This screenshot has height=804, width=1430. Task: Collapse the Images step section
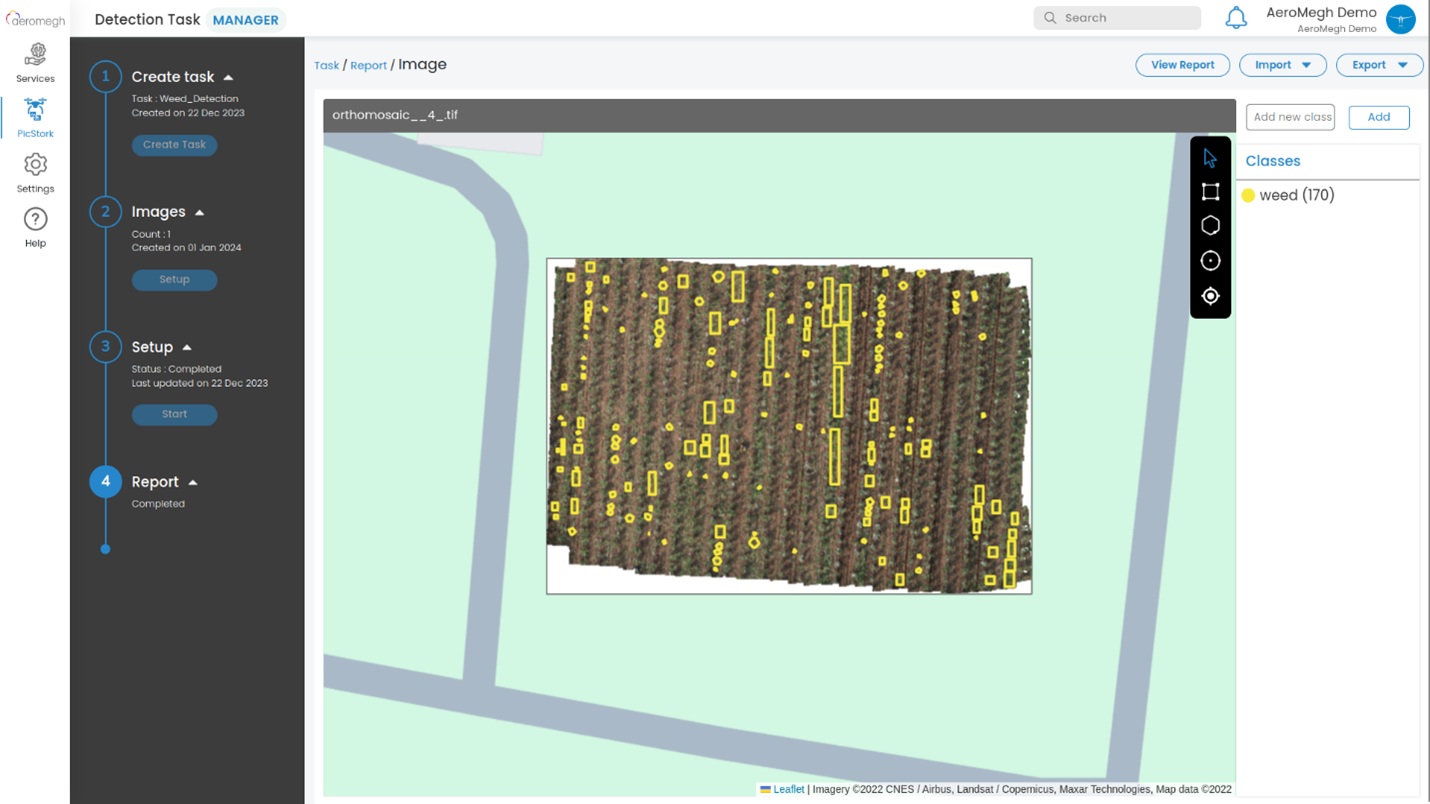pos(200,212)
